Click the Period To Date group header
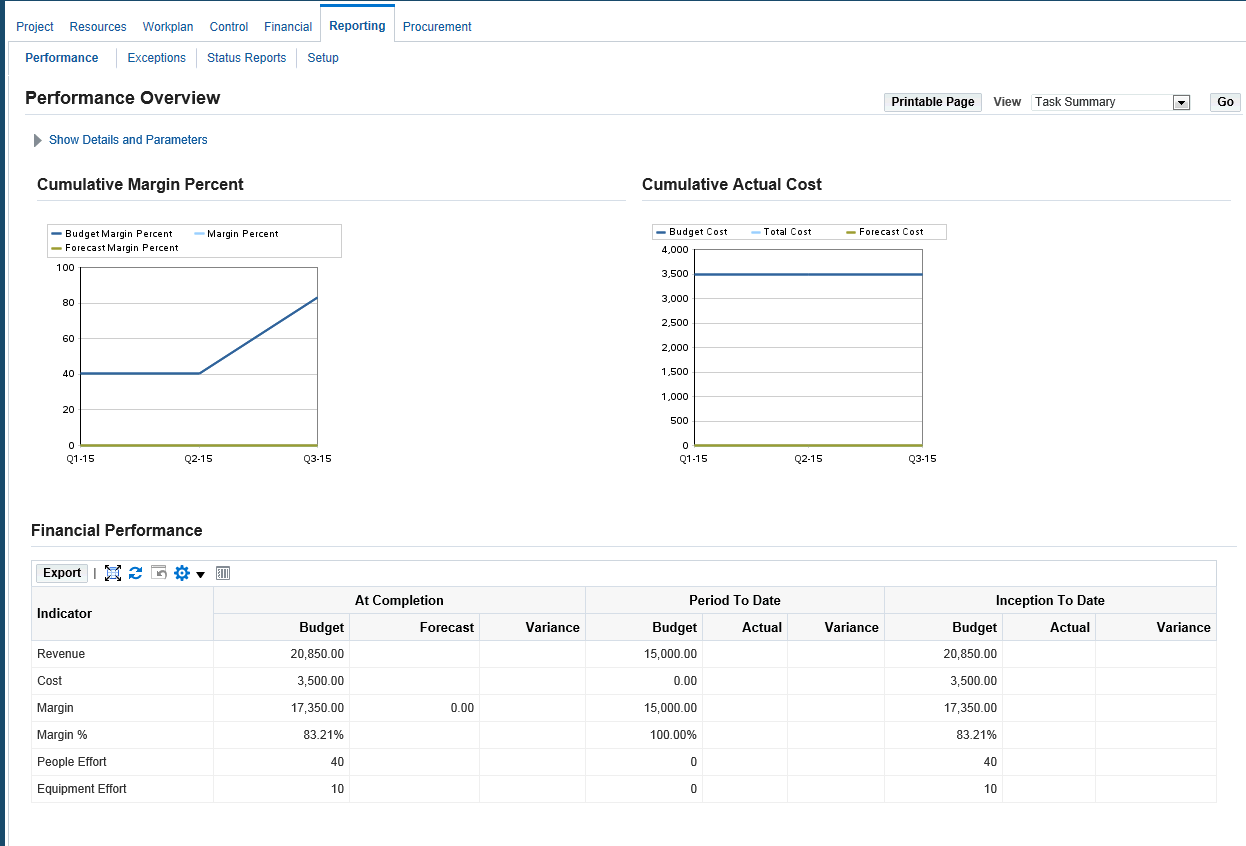 pos(735,600)
